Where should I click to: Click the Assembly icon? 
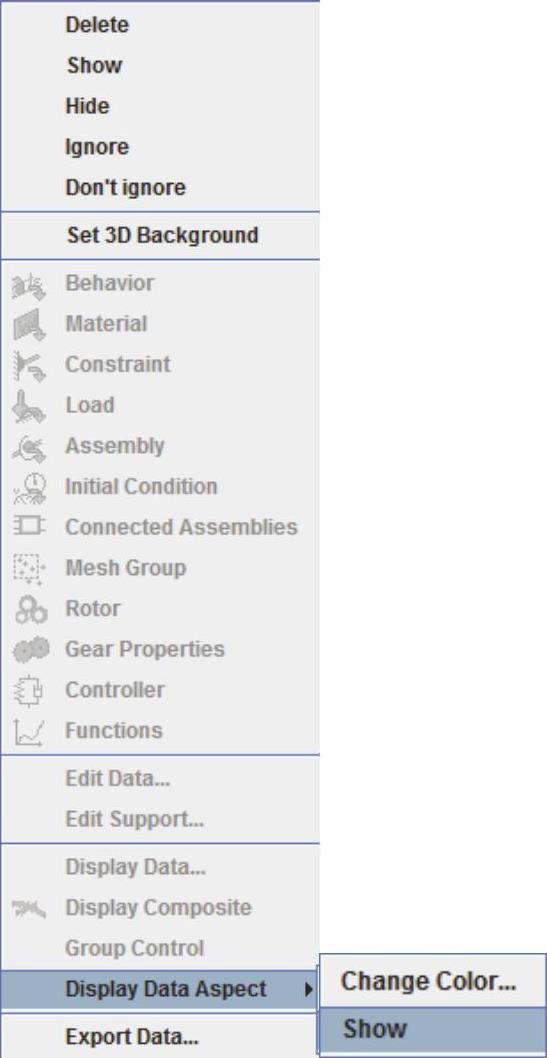[29, 448]
